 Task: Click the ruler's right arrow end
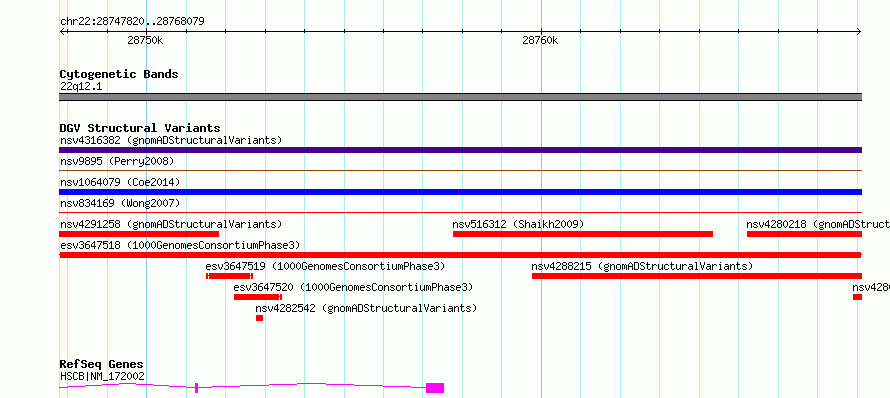[859, 32]
